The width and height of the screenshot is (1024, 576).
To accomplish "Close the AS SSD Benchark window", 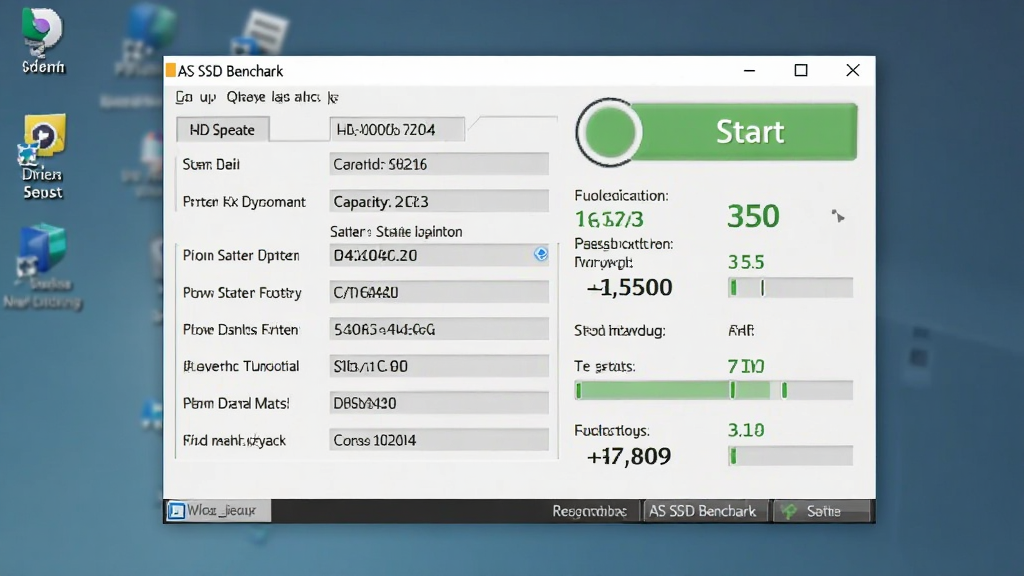I will [853, 71].
